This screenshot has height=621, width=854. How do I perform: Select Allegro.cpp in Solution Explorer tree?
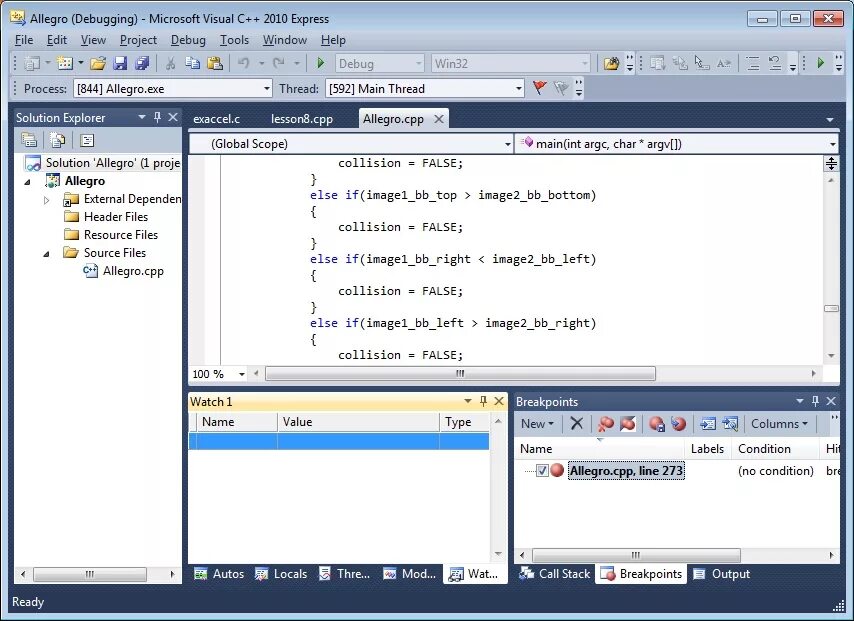[x=133, y=271]
